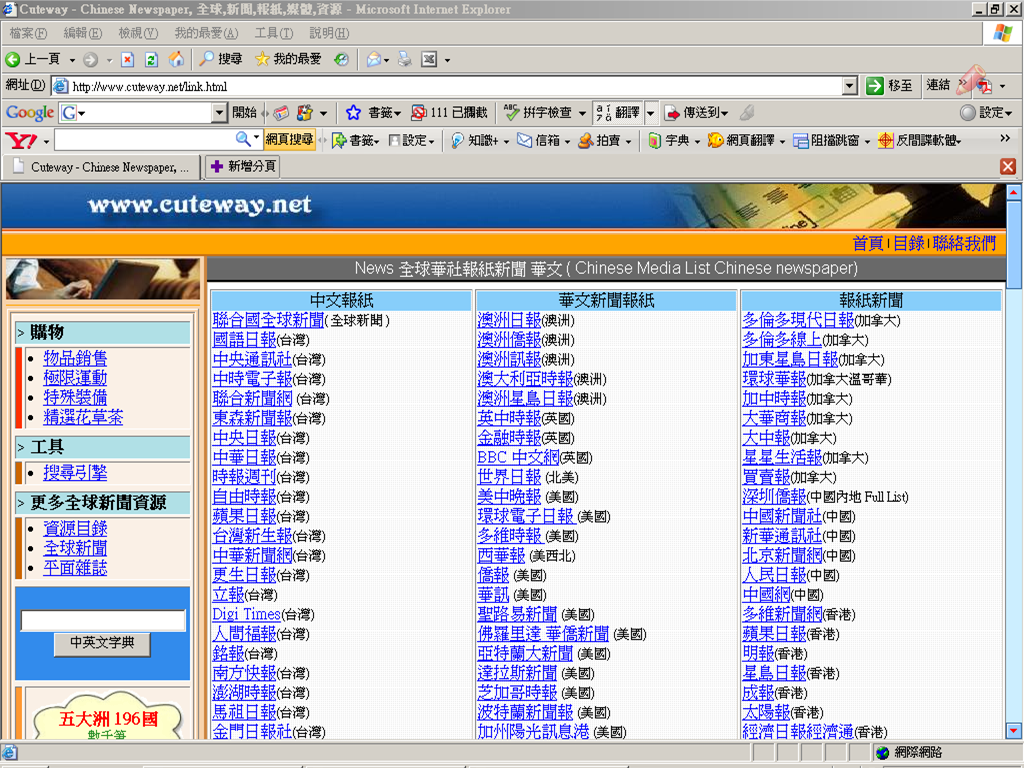
Task: Click the 中英文字典 button
Action: pos(102,643)
